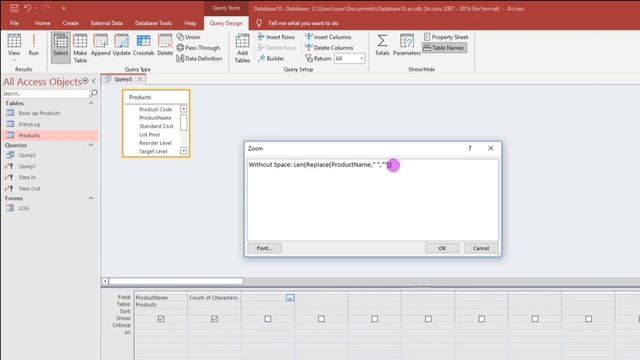Click the horizontal scrollbar left arrow
640x360 pixels.
pyautogui.click(x=105, y=281)
